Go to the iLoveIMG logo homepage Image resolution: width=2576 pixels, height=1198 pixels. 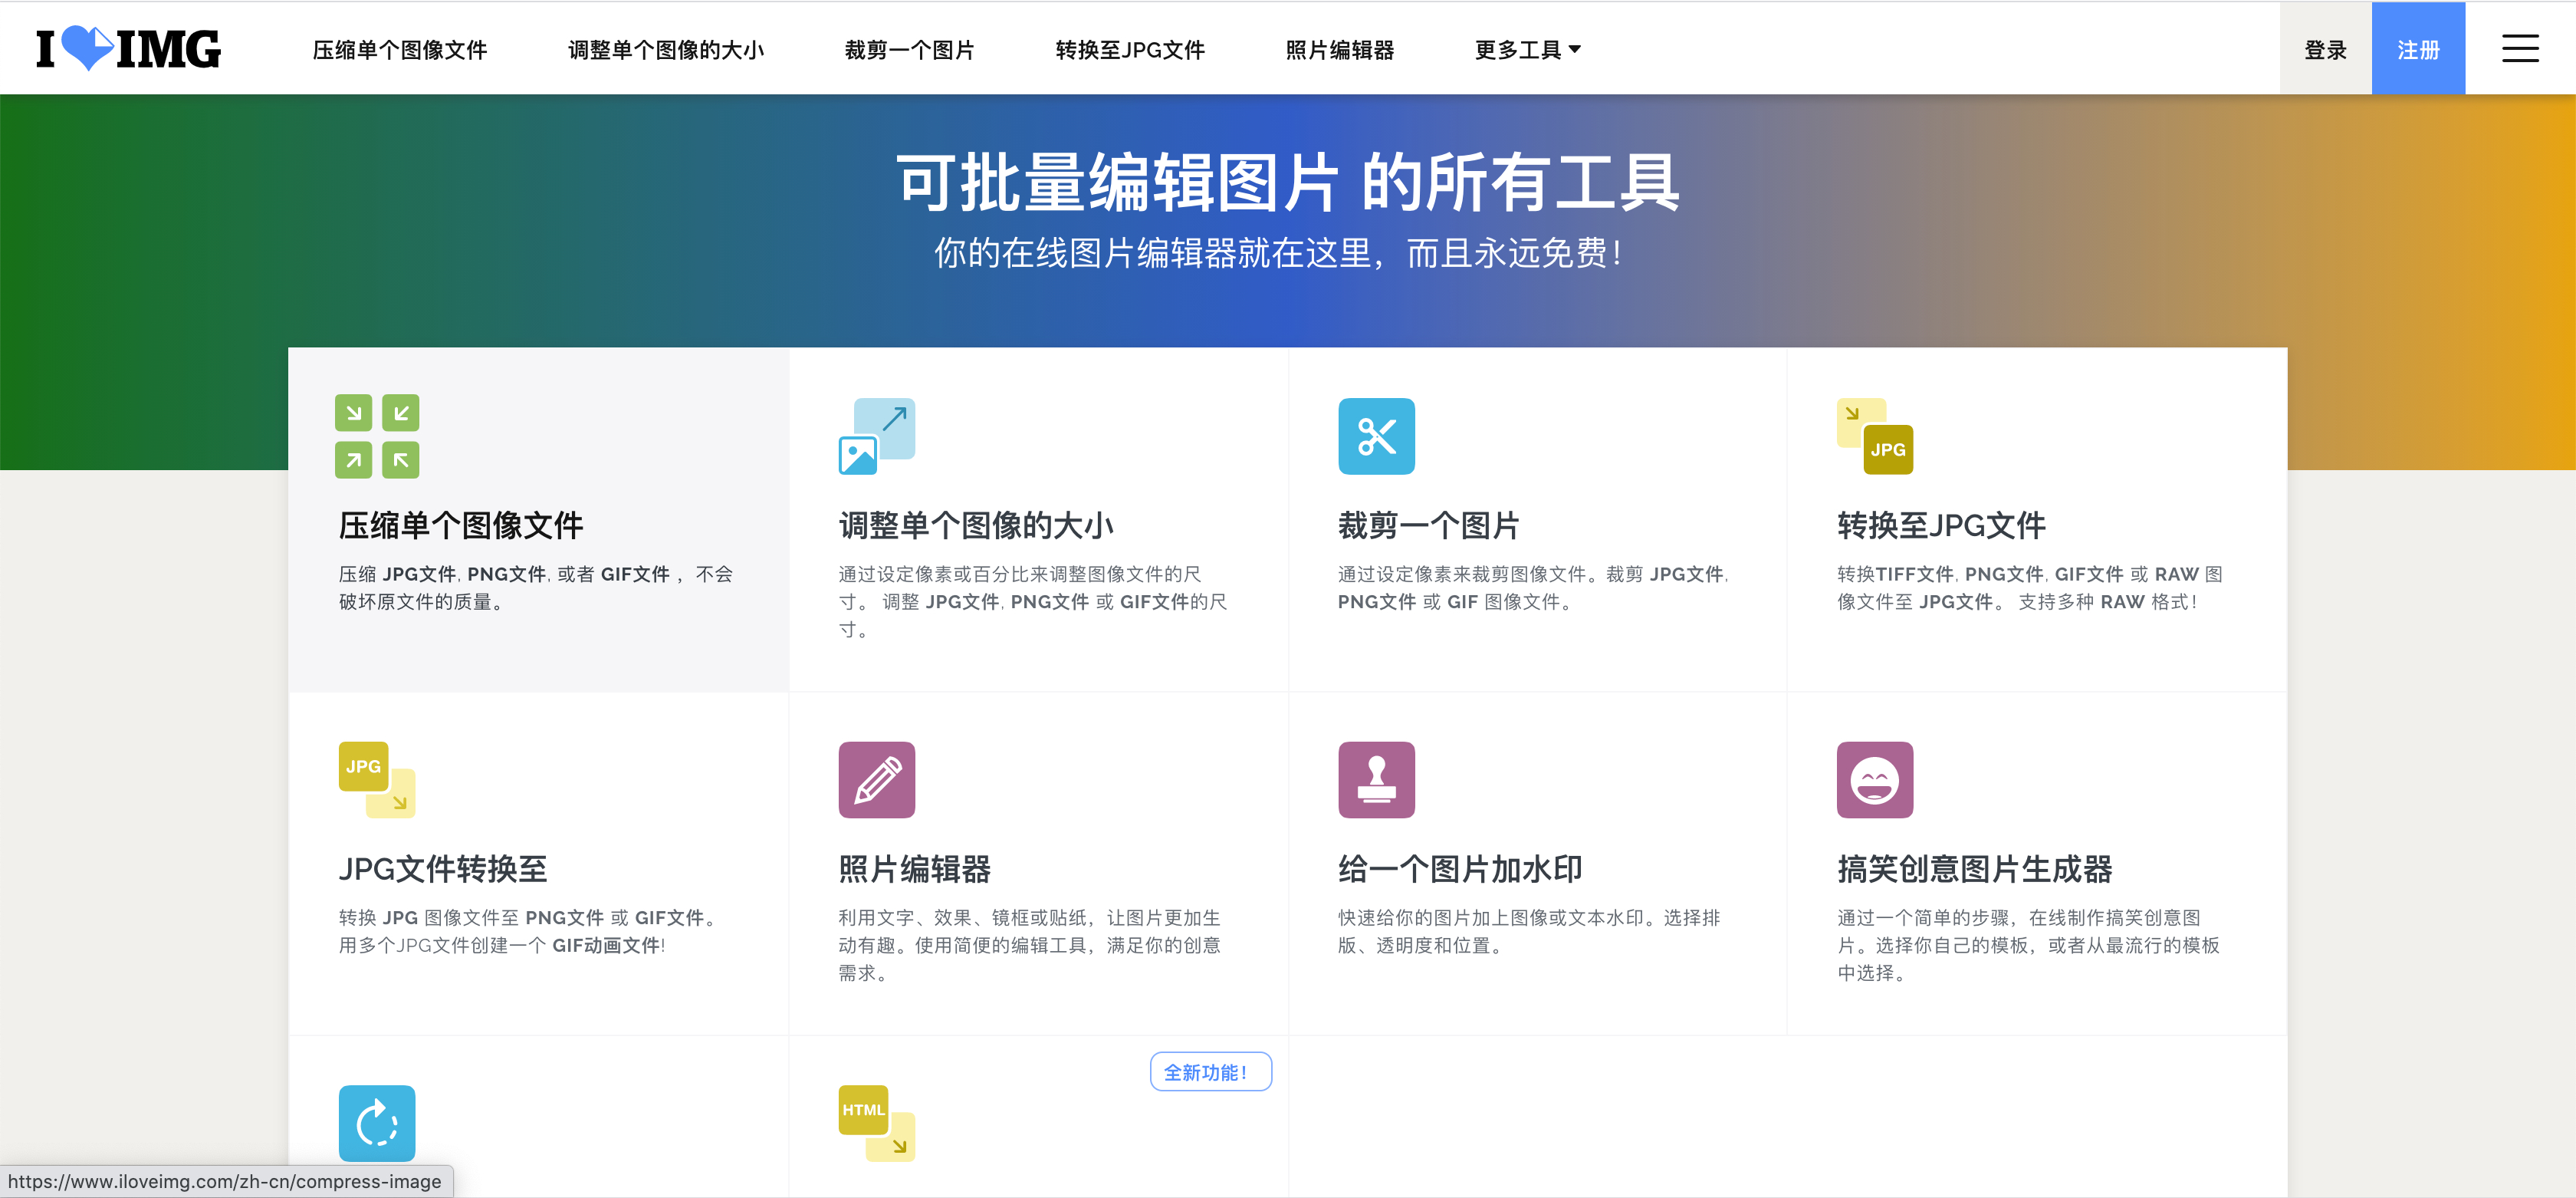(x=128, y=48)
